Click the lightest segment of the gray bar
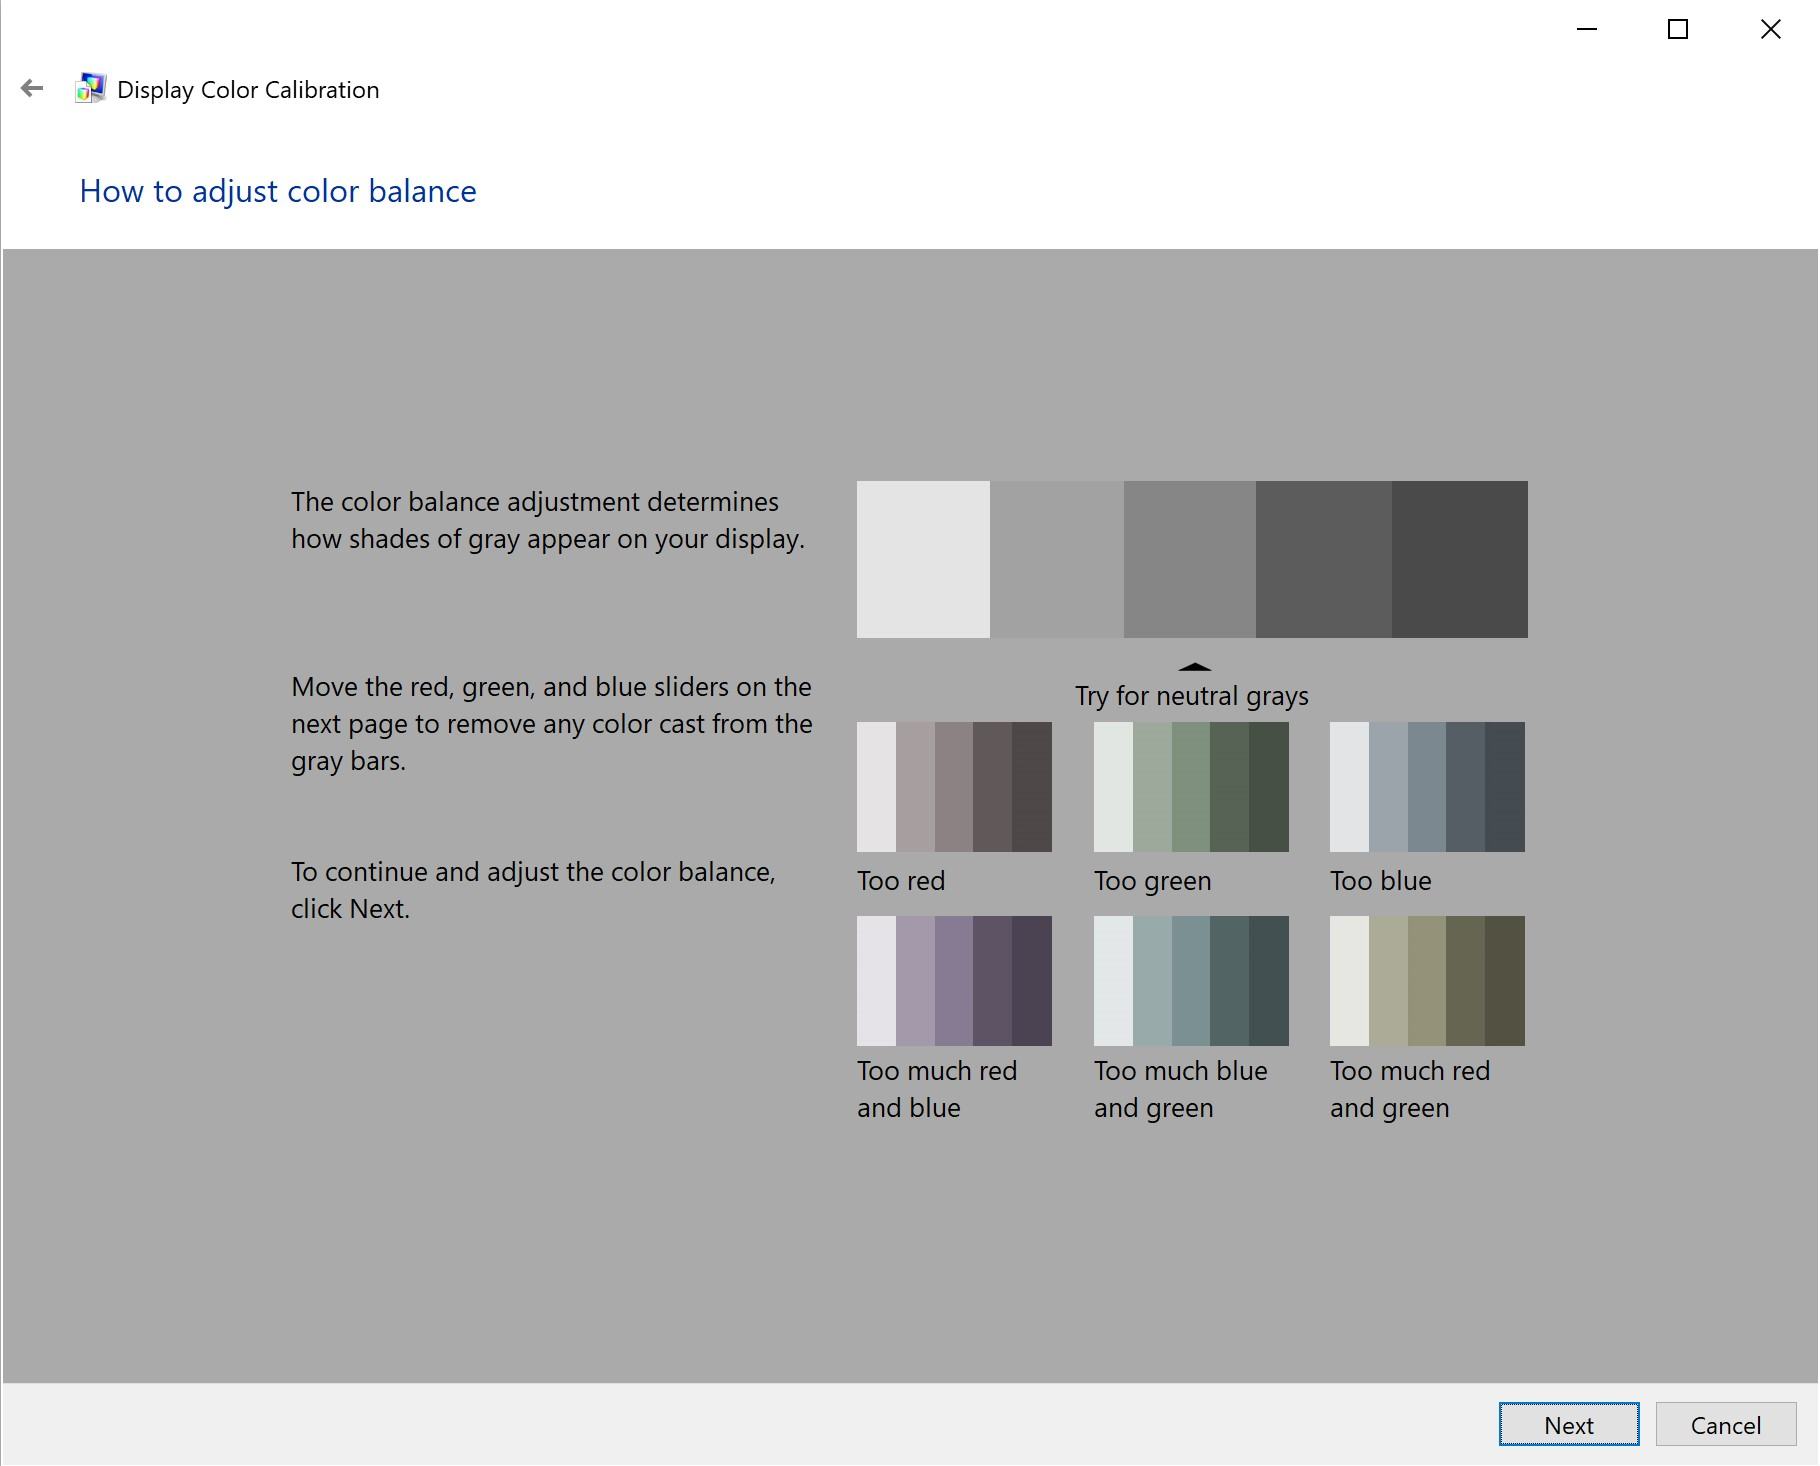 [922, 558]
